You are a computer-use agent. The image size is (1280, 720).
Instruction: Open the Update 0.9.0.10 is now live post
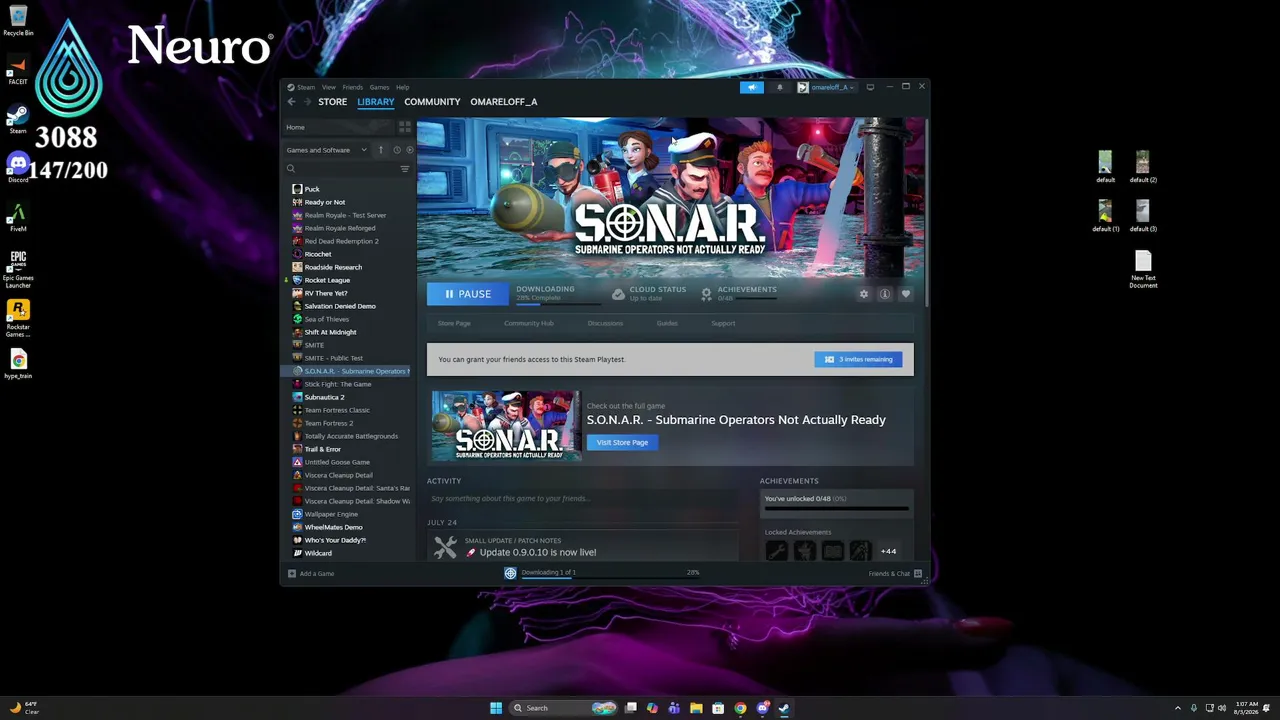pyautogui.click(x=537, y=552)
